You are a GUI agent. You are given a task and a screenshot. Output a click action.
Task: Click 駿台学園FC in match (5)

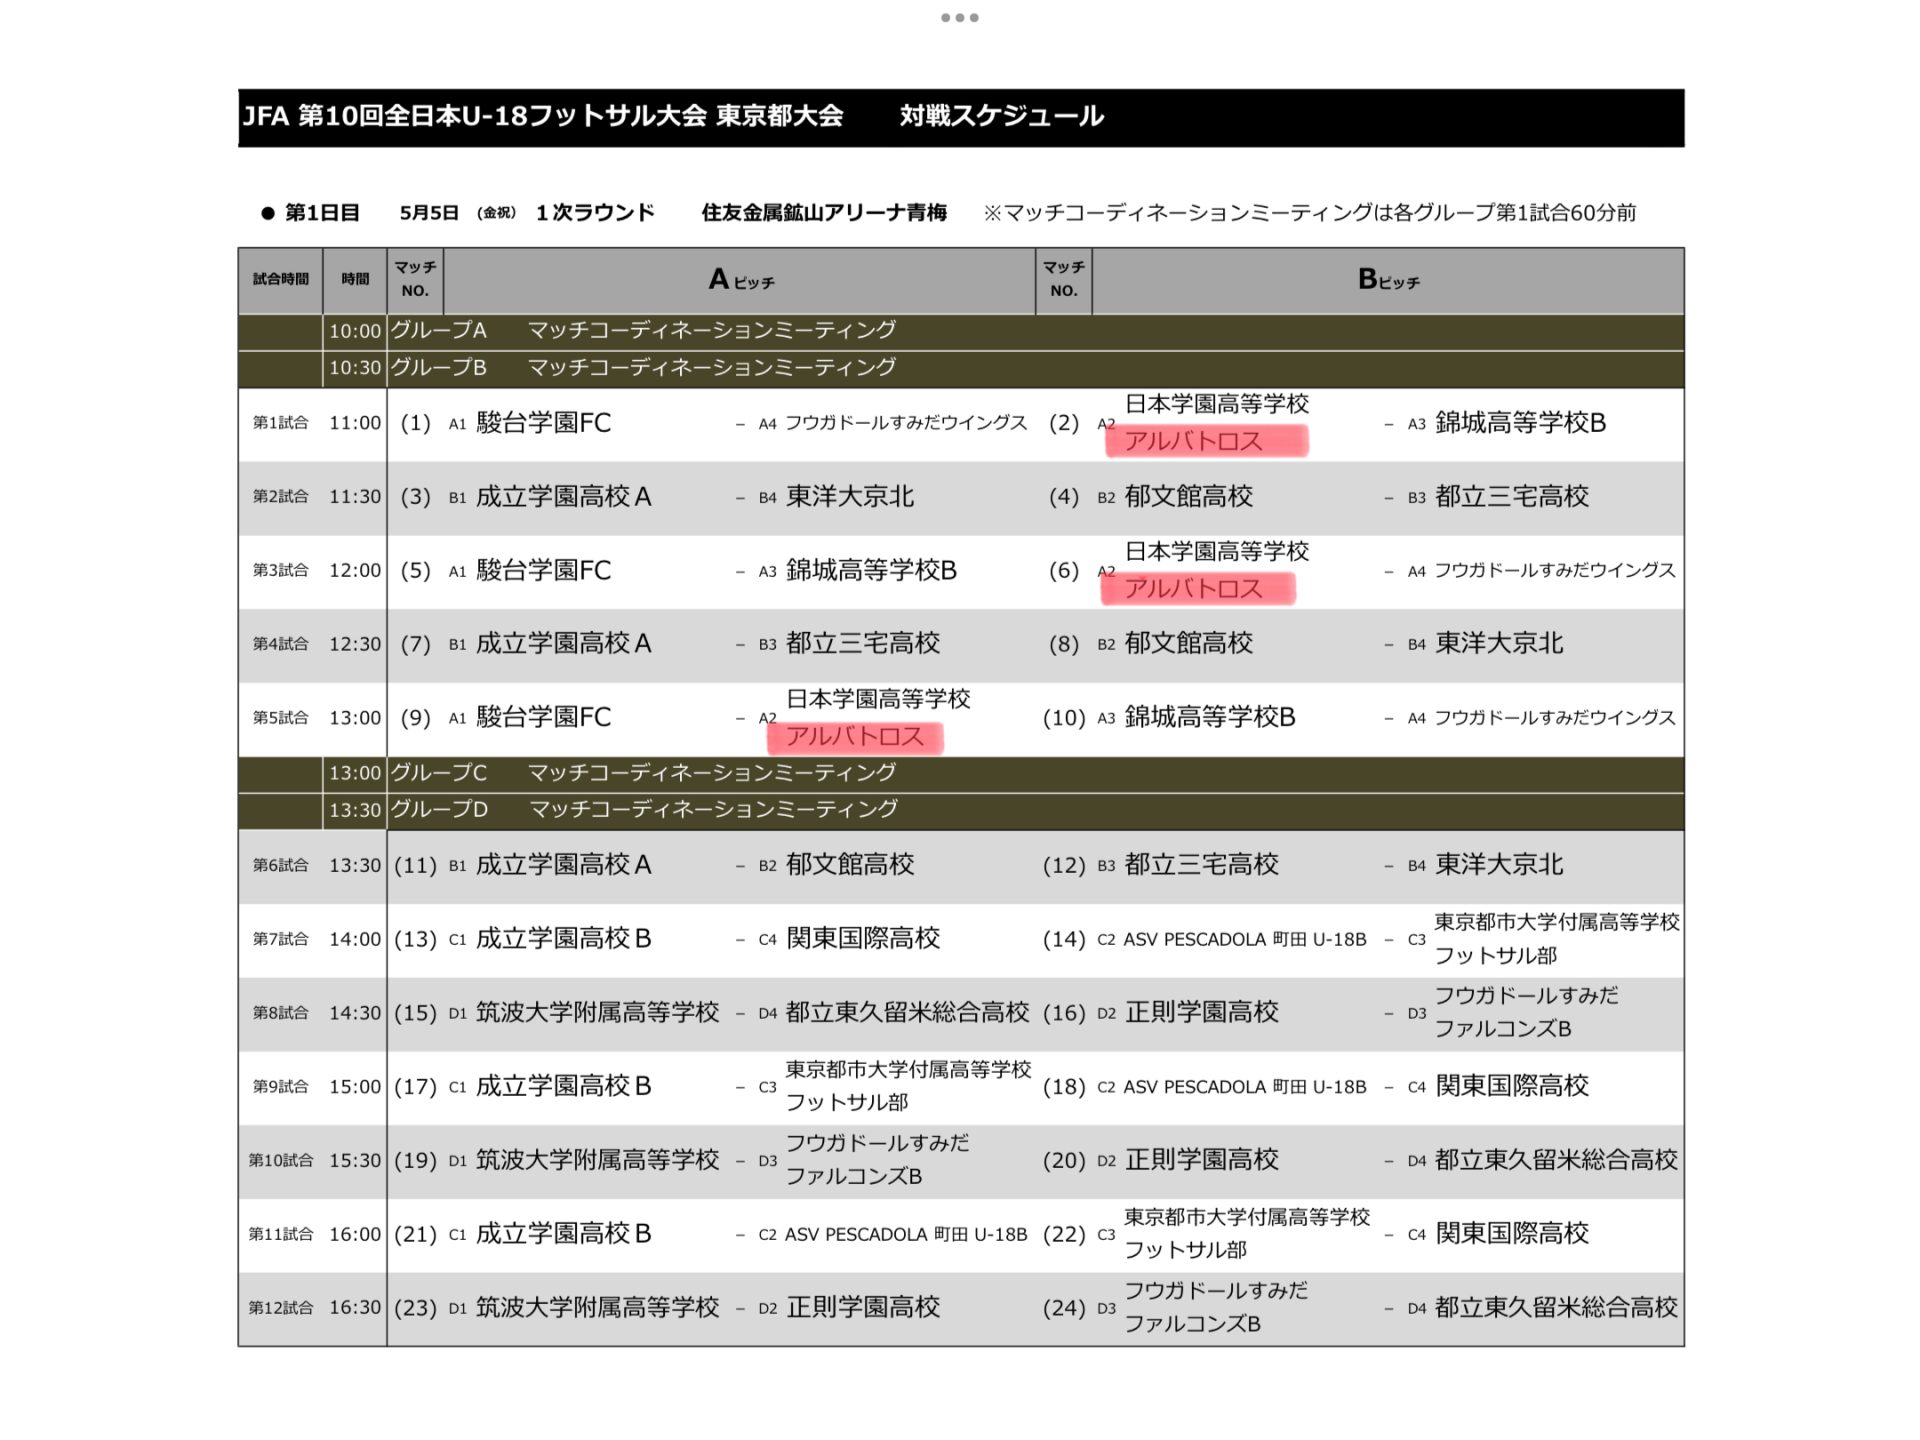(543, 571)
